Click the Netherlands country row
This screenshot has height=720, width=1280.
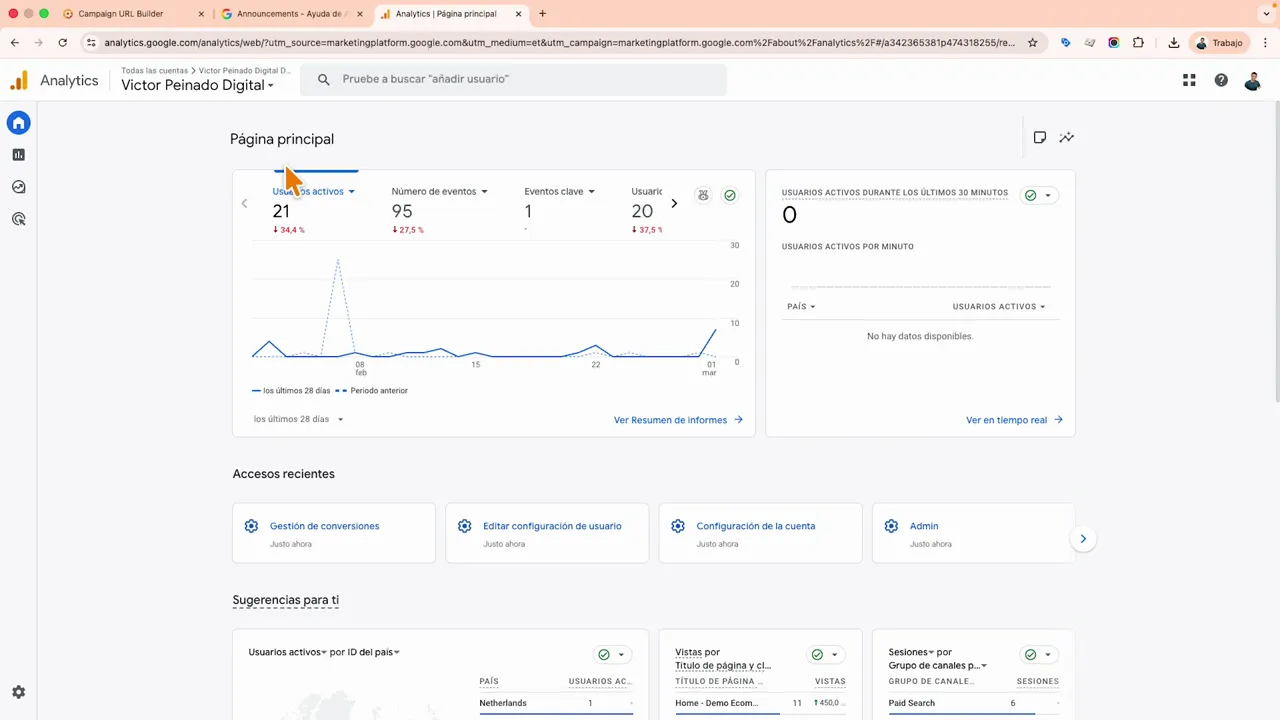(556, 703)
